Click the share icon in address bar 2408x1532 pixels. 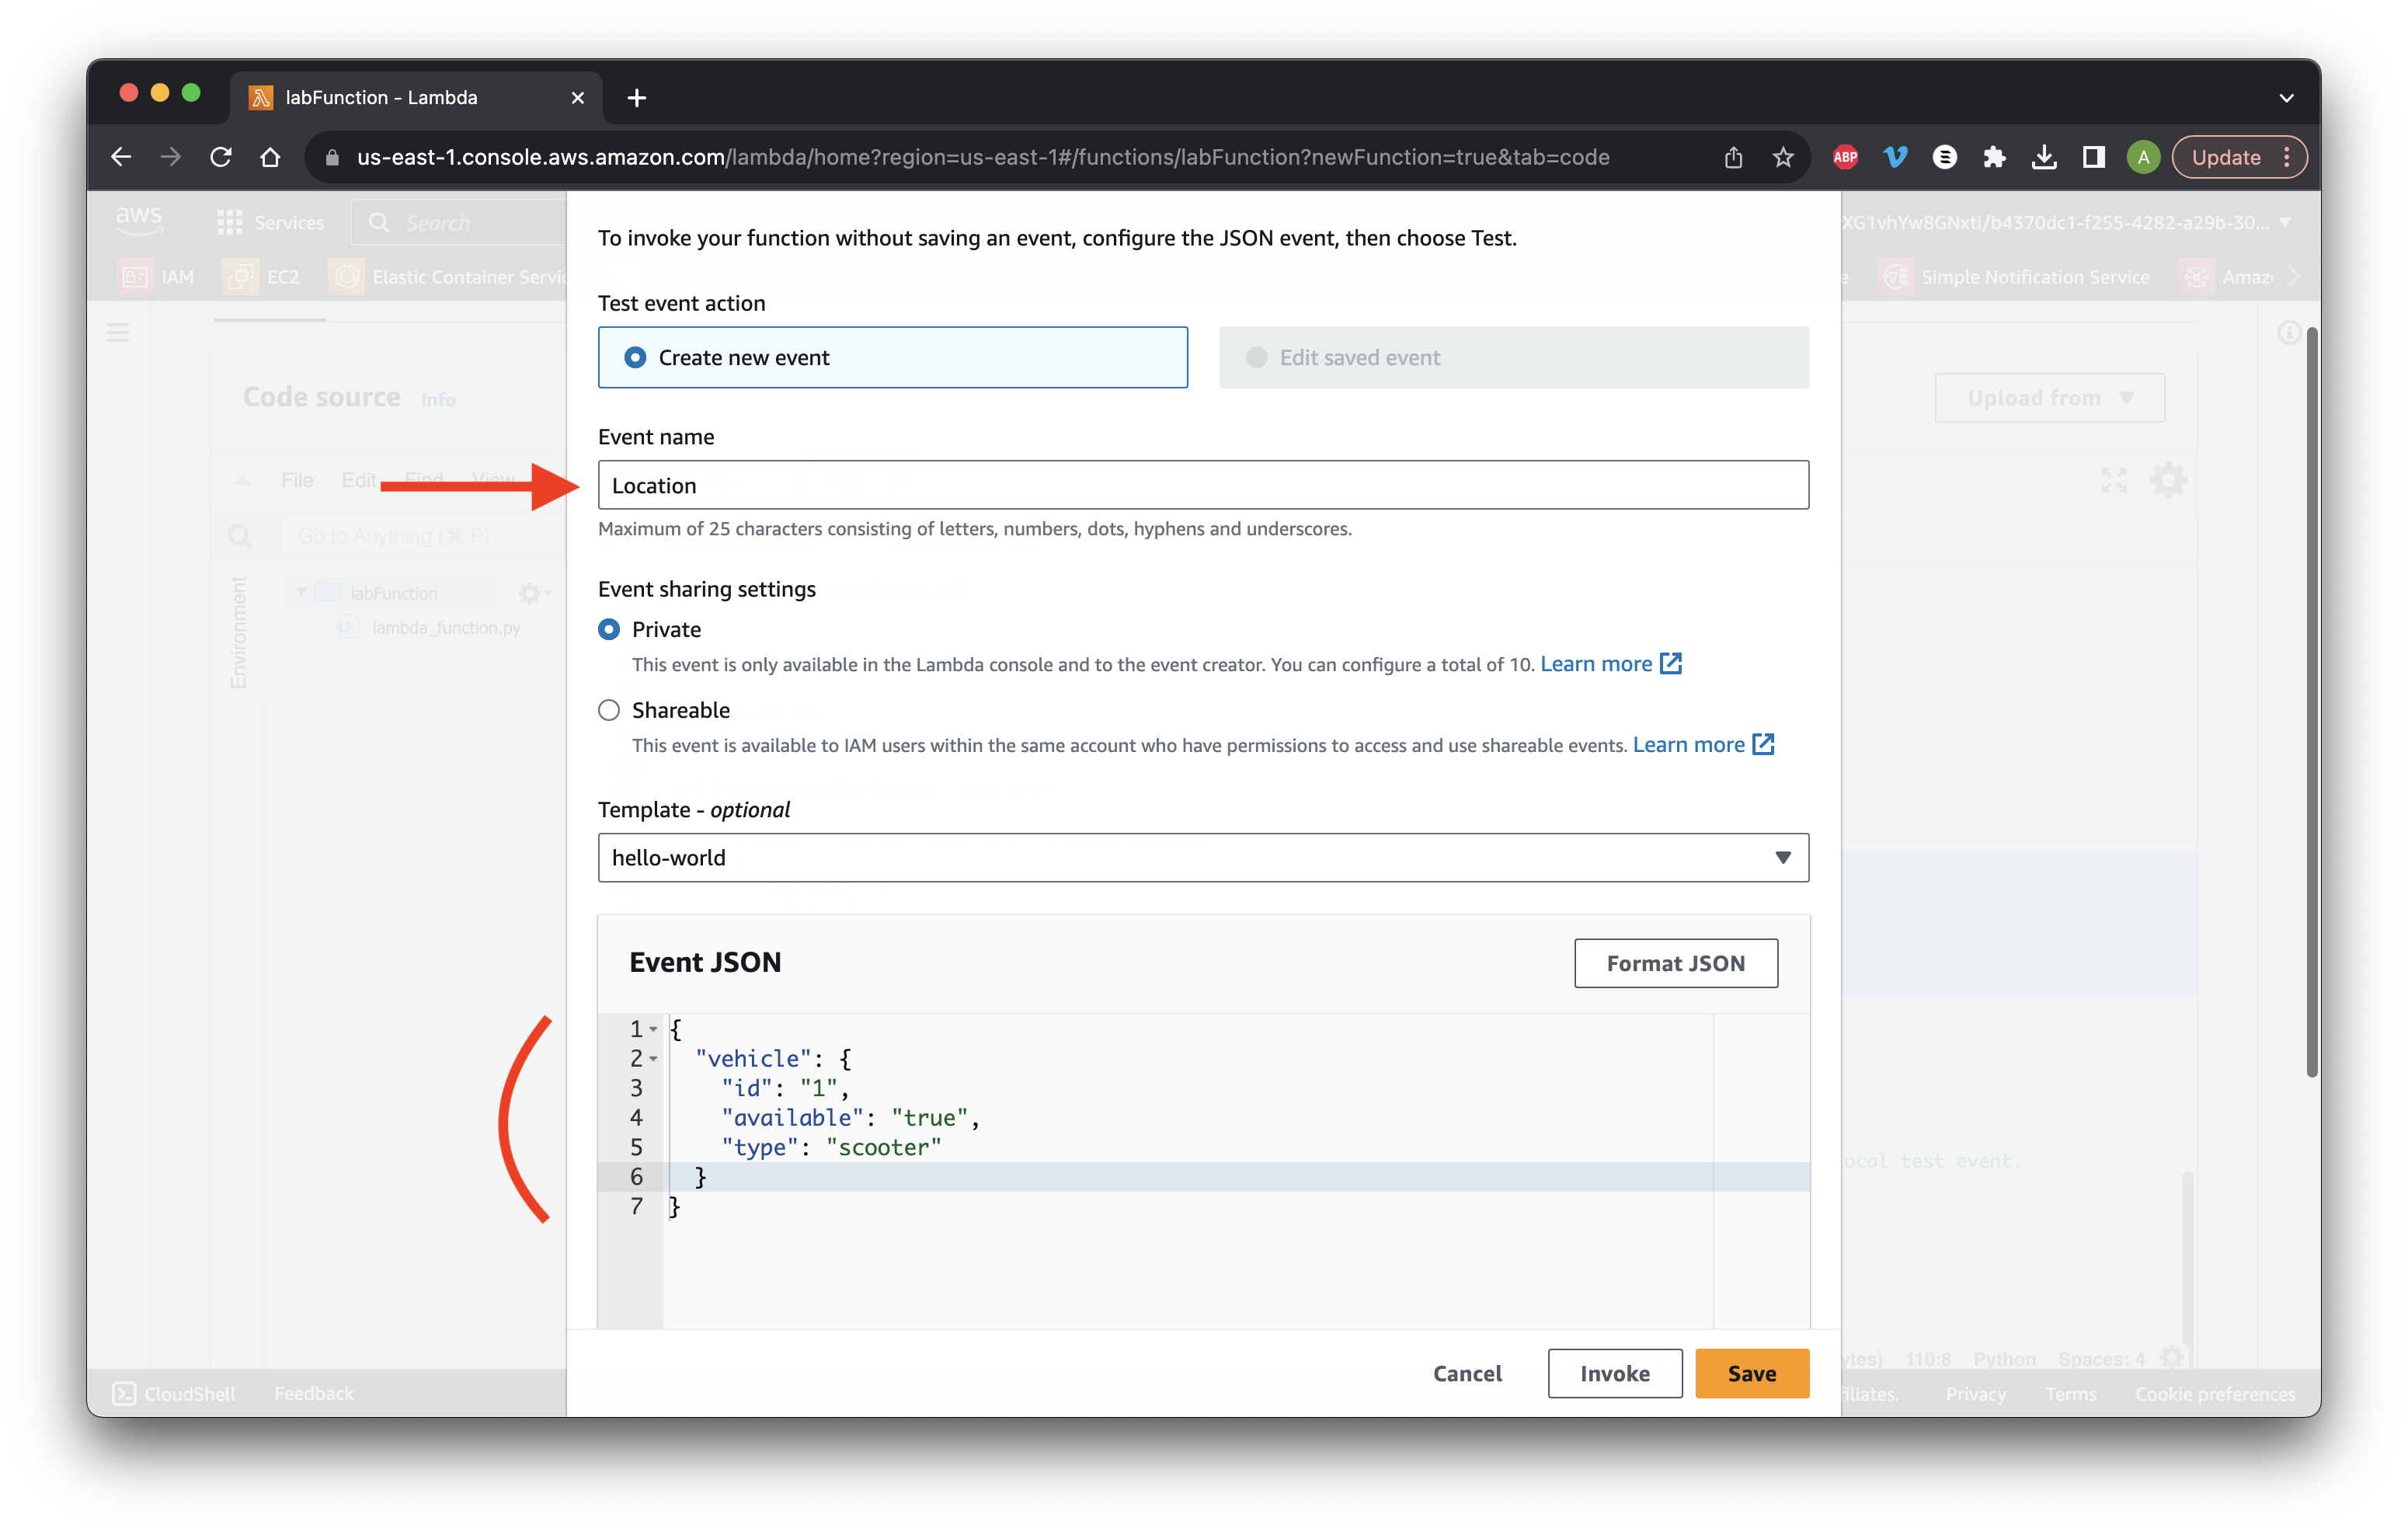[x=1734, y=157]
